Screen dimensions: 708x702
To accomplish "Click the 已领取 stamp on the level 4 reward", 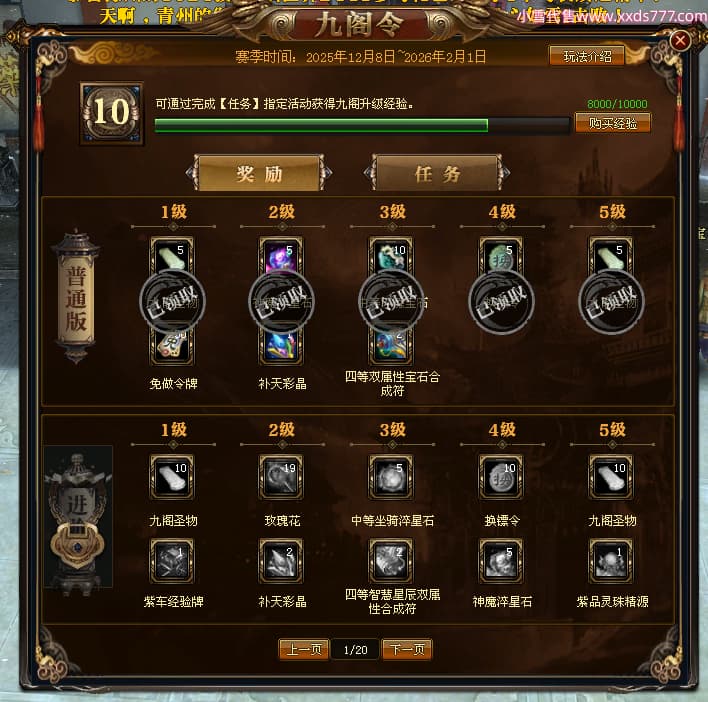I will coord(501,301).
